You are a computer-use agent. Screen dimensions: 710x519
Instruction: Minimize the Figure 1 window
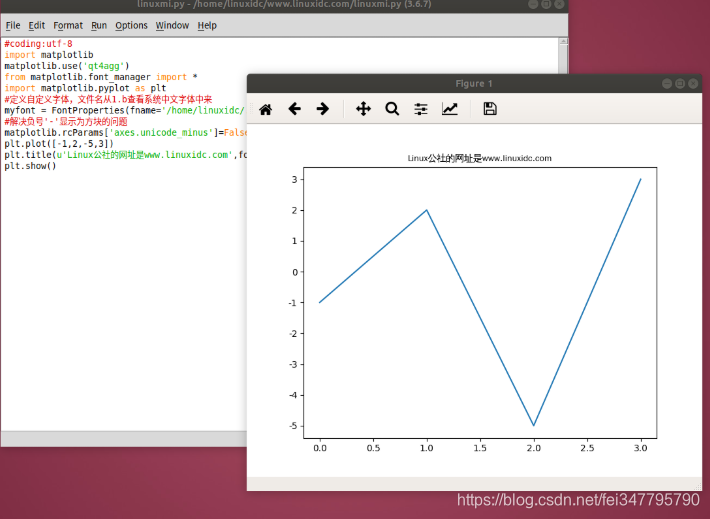click(667, 84)
